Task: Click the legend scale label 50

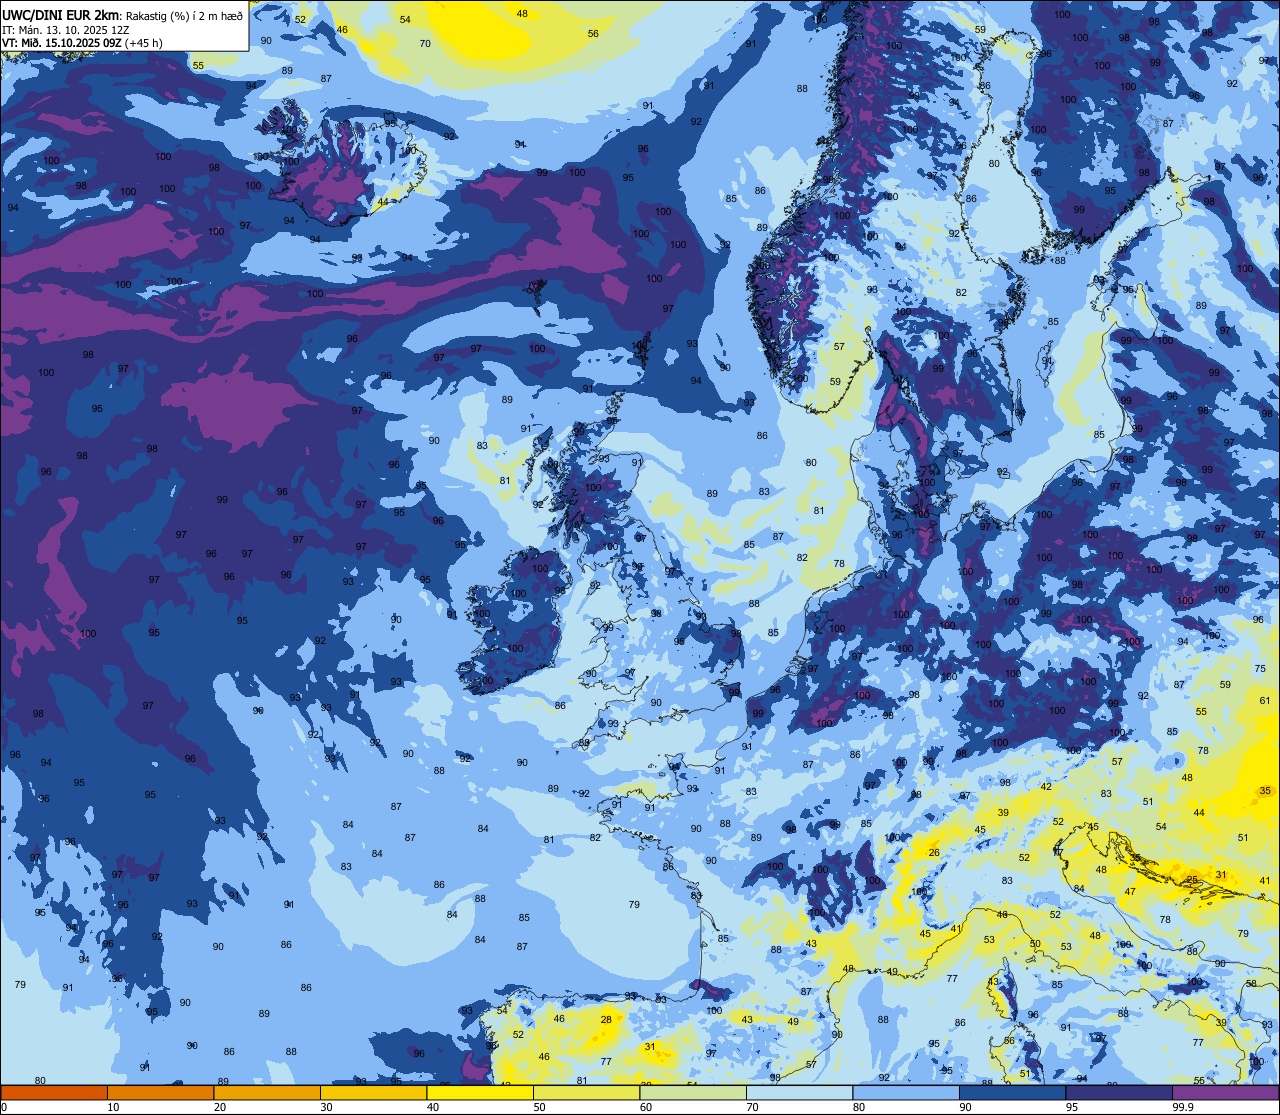Action: 540,1107
